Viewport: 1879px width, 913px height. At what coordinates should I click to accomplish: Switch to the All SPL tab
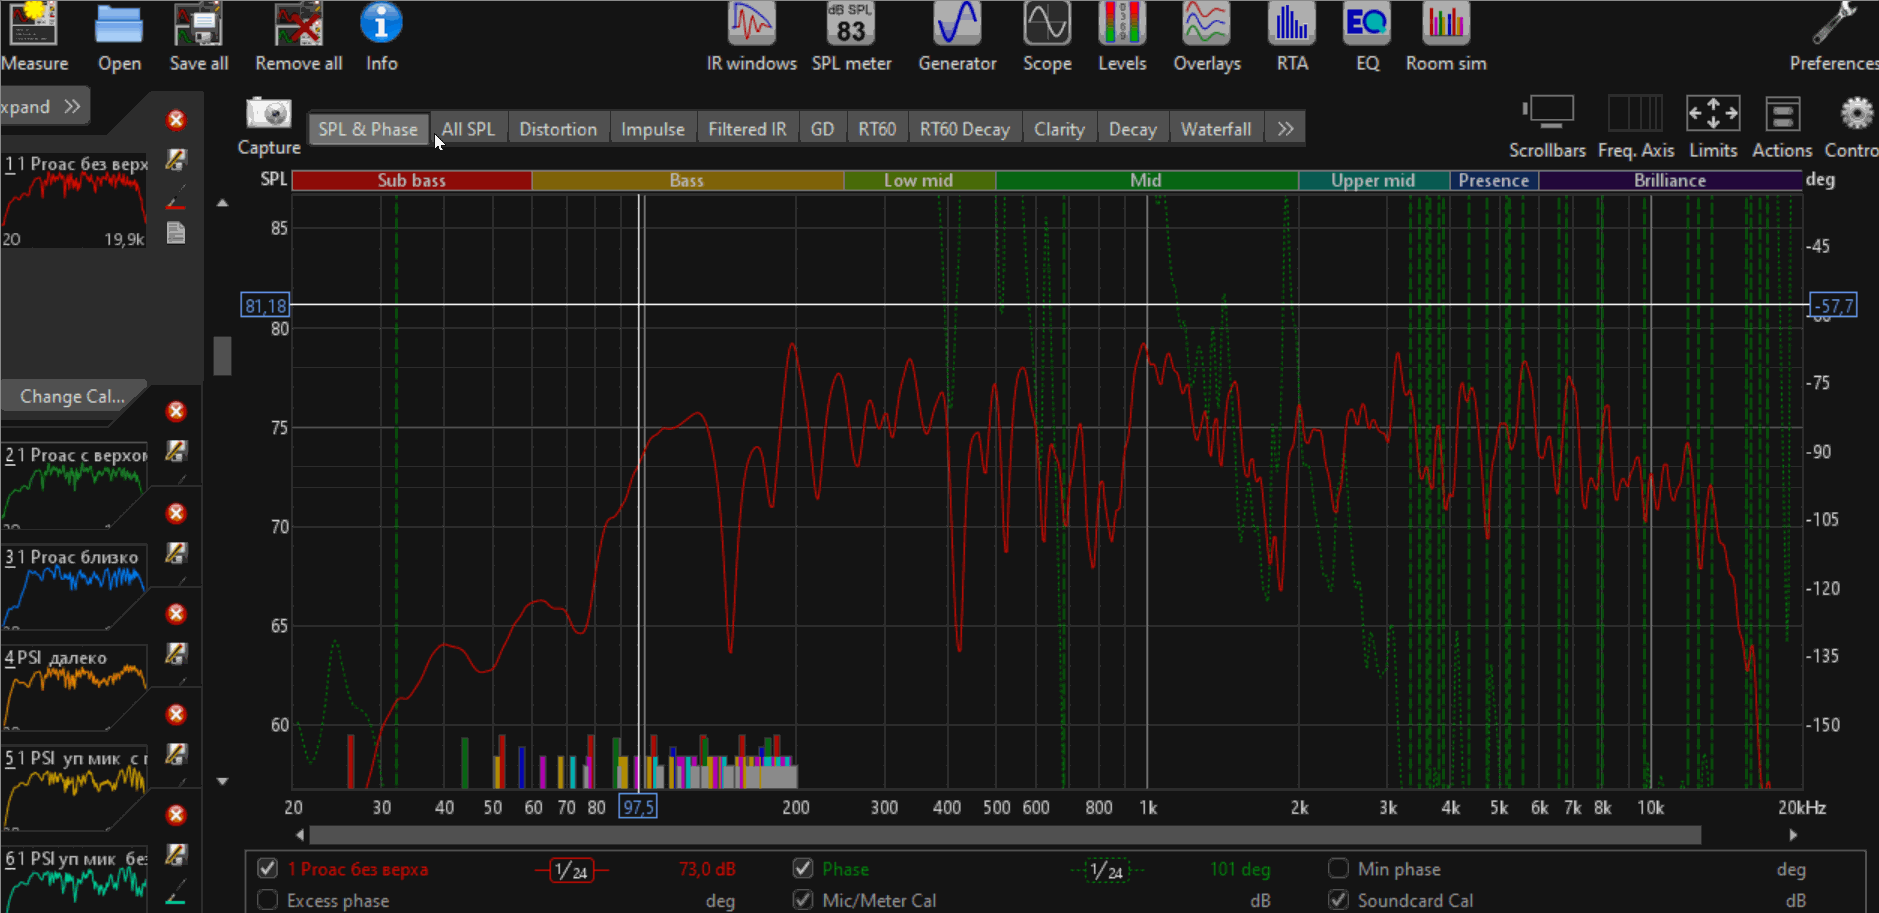(x=468, y=129)
